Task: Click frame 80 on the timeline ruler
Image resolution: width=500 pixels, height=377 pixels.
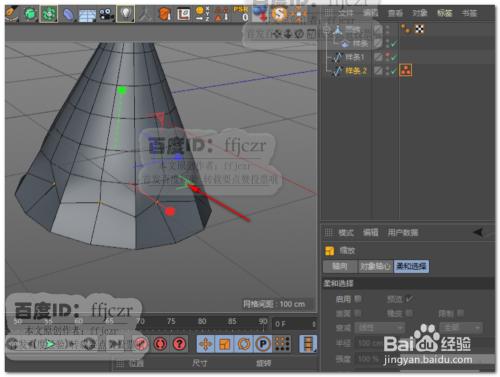Action: 202,321
